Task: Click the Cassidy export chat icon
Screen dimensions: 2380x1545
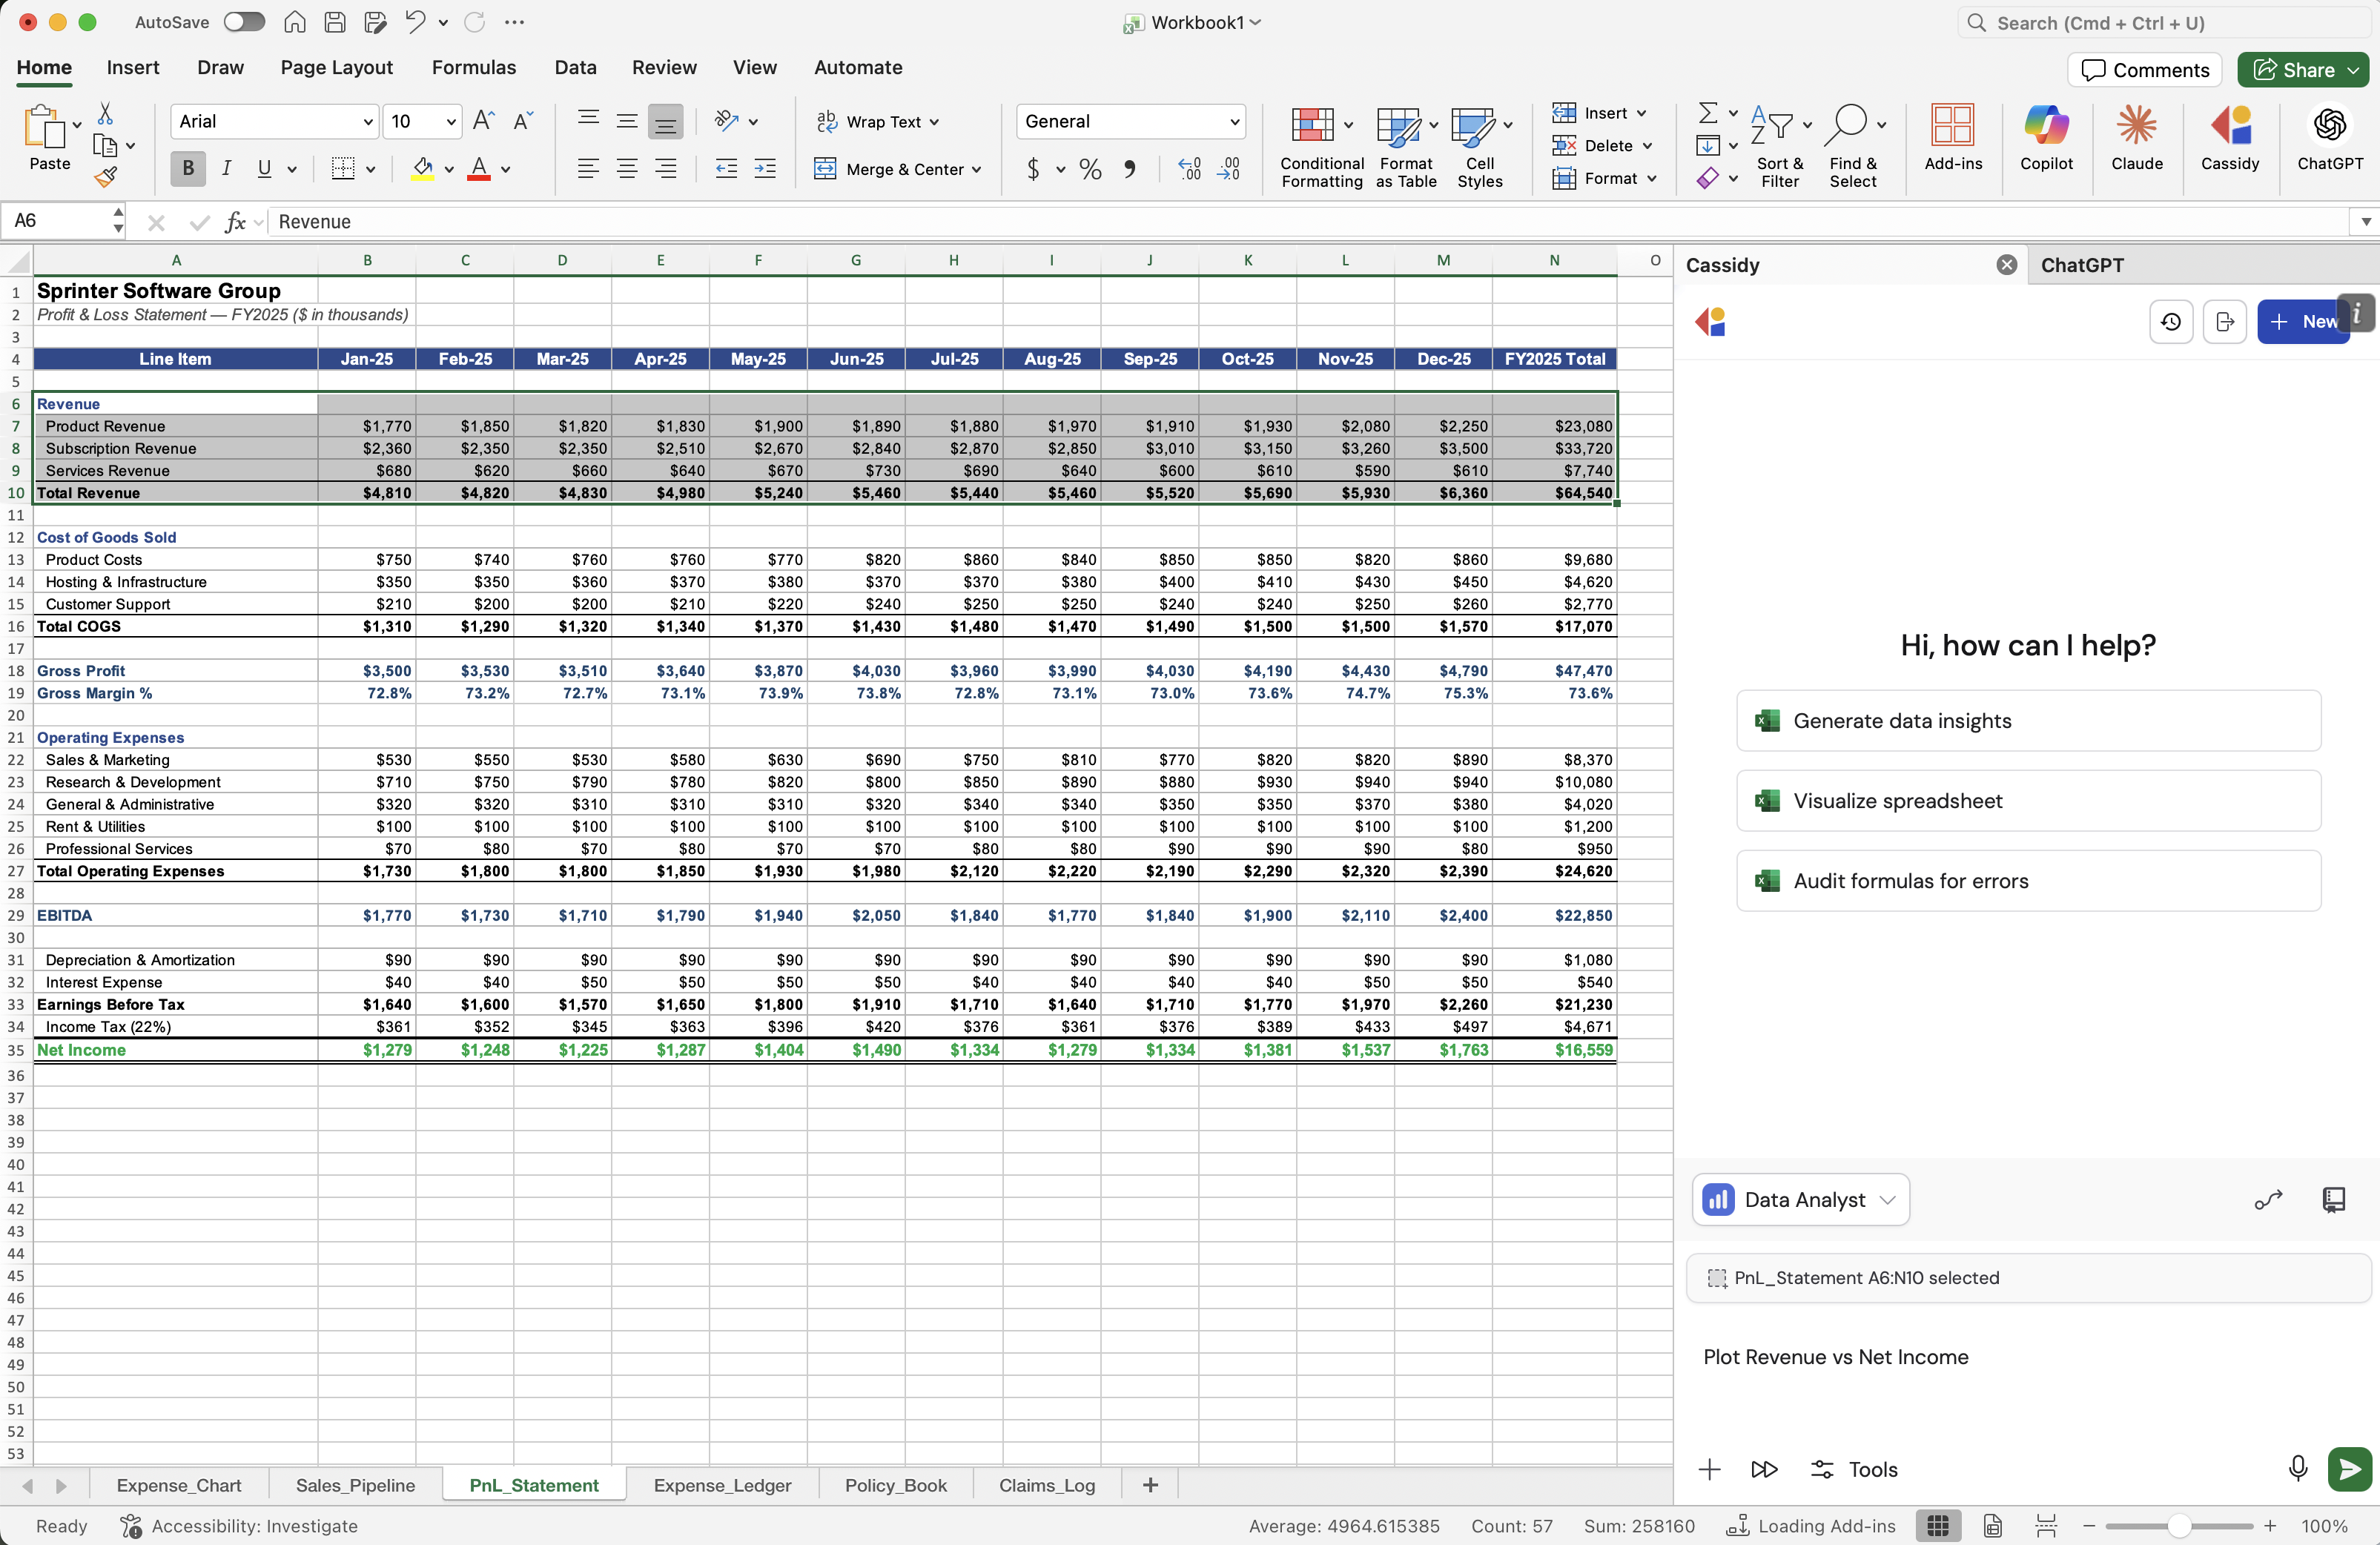Action: coord(2224,322)
